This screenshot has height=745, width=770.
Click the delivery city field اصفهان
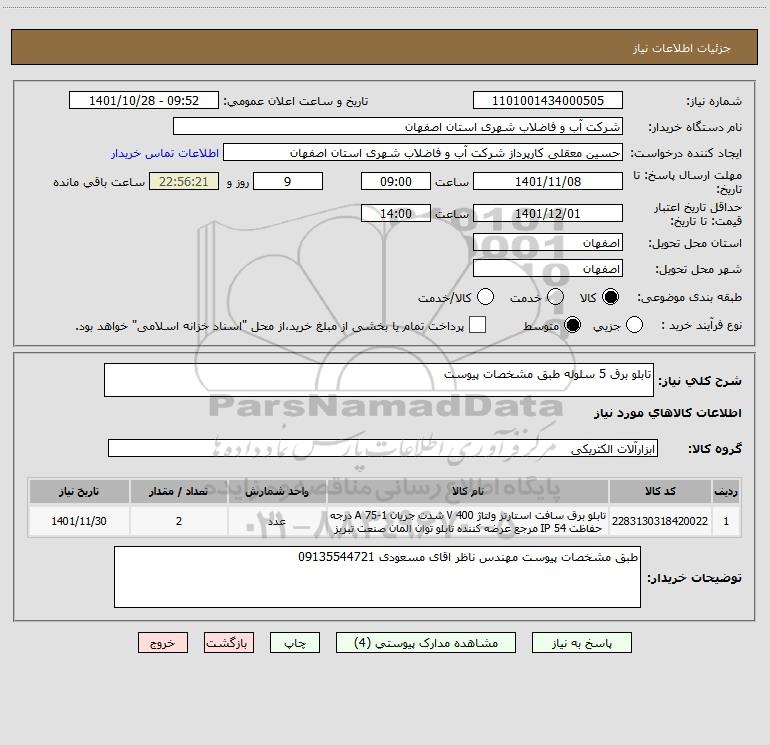[x=548, y=269]
